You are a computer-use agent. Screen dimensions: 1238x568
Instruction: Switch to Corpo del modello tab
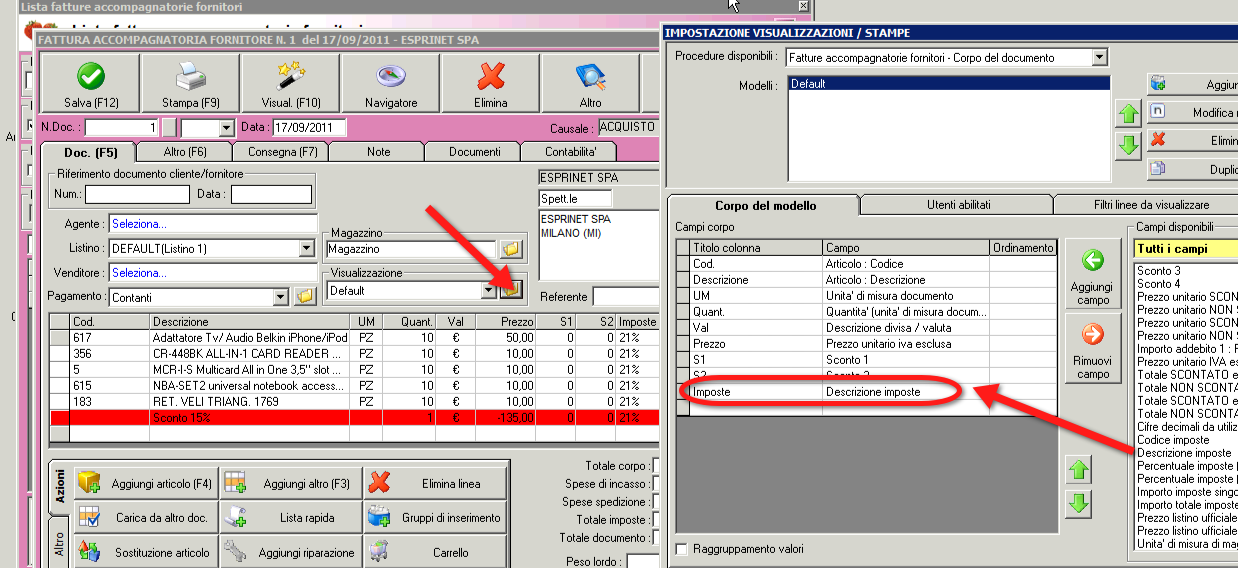coord(765,205)
